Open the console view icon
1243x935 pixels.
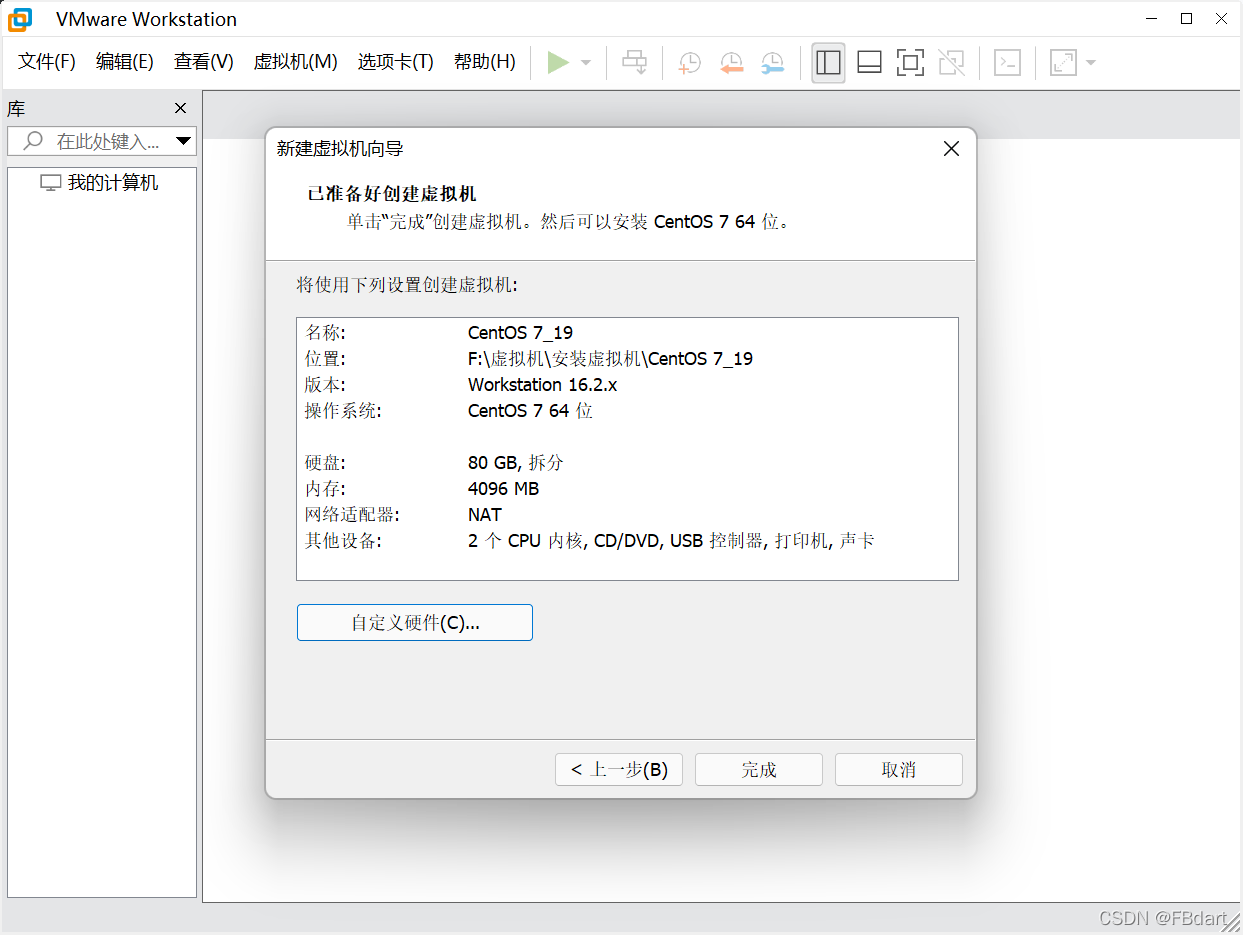1006,62
